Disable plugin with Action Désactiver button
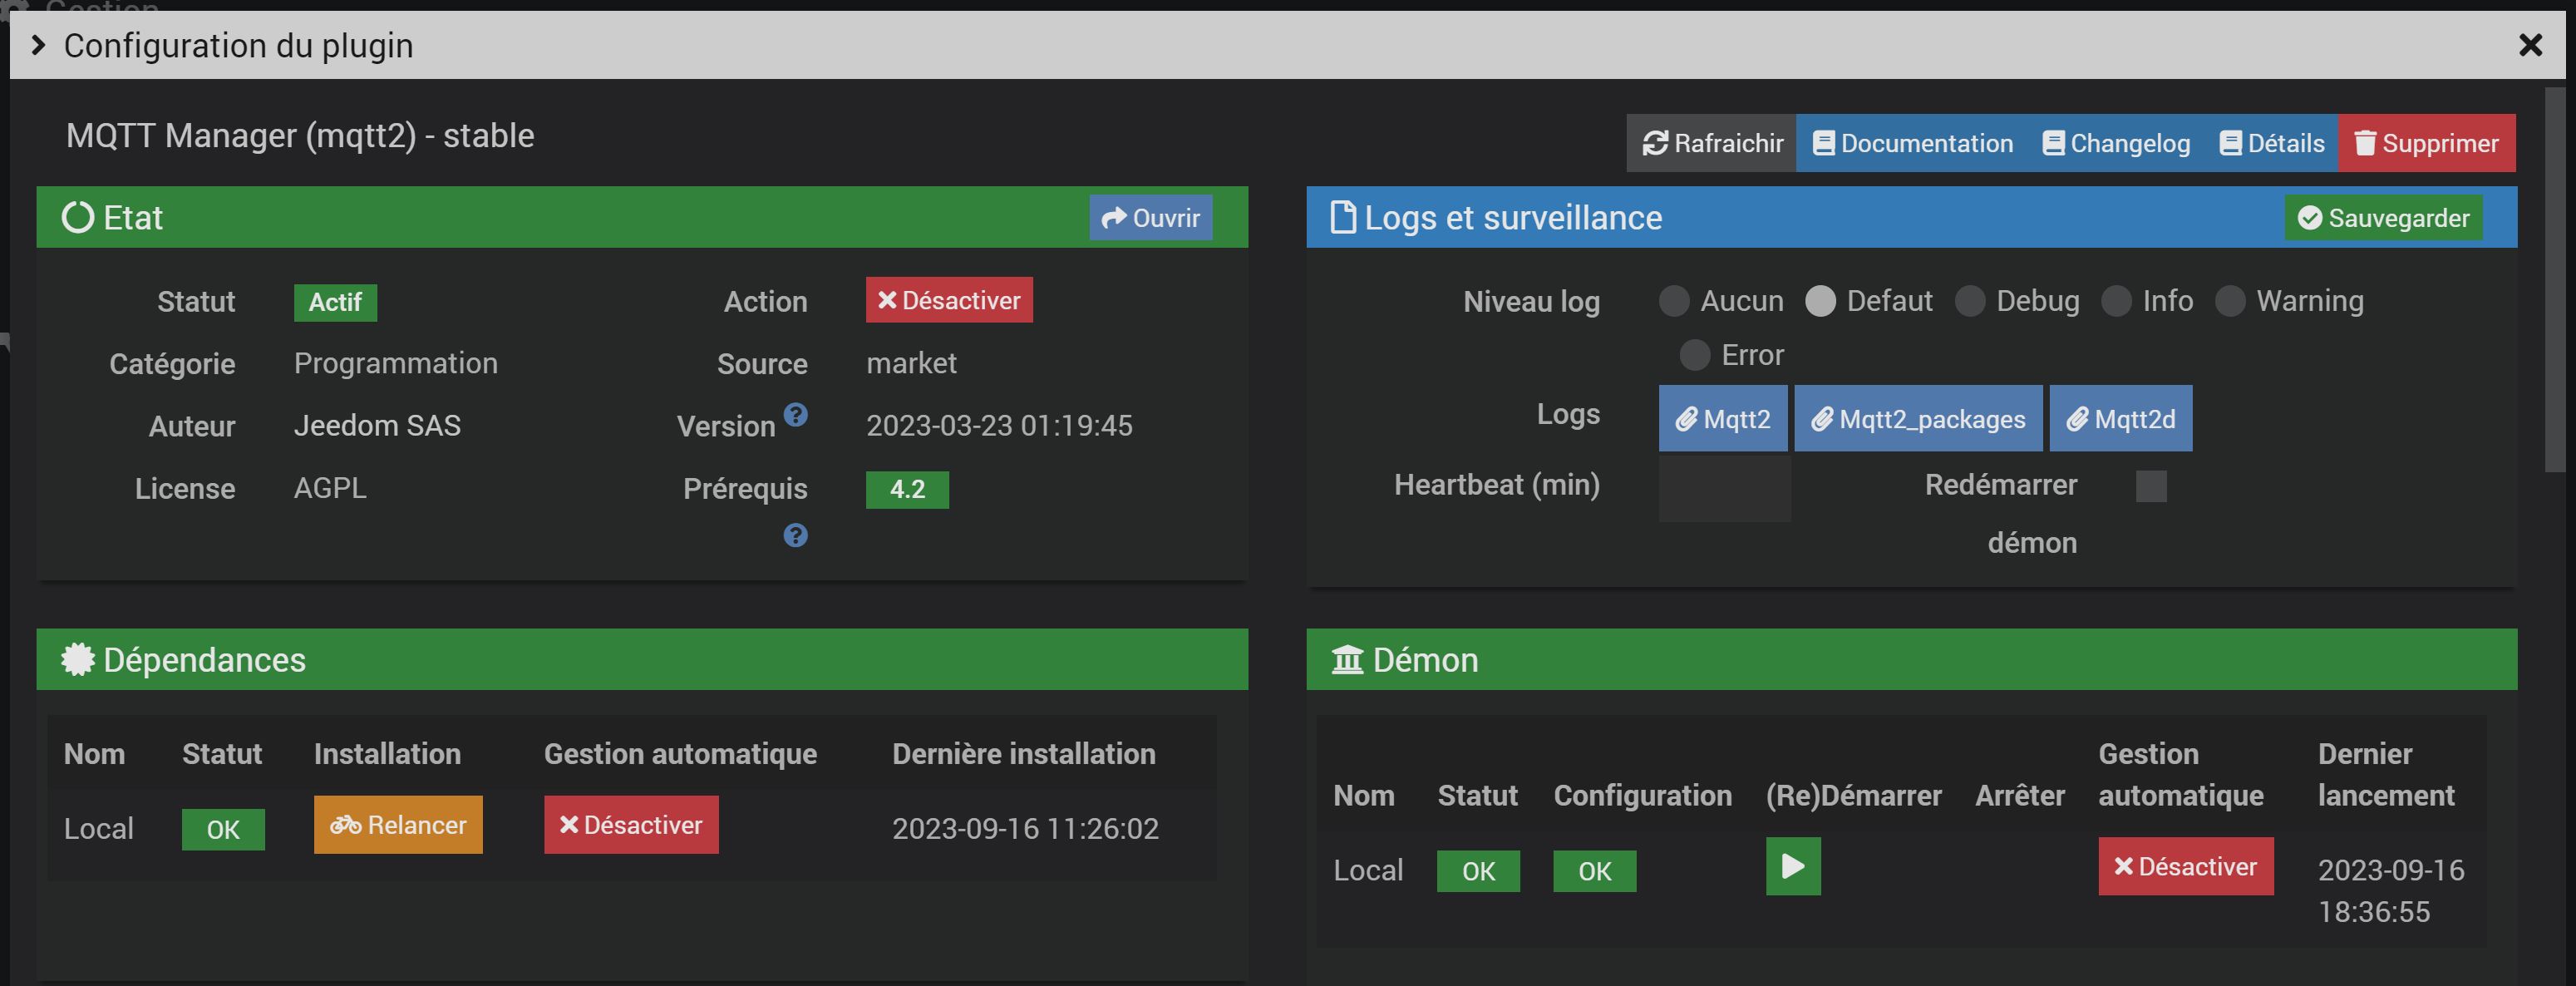Screen dimensions: 2576x986 click(x=948, y=300)
